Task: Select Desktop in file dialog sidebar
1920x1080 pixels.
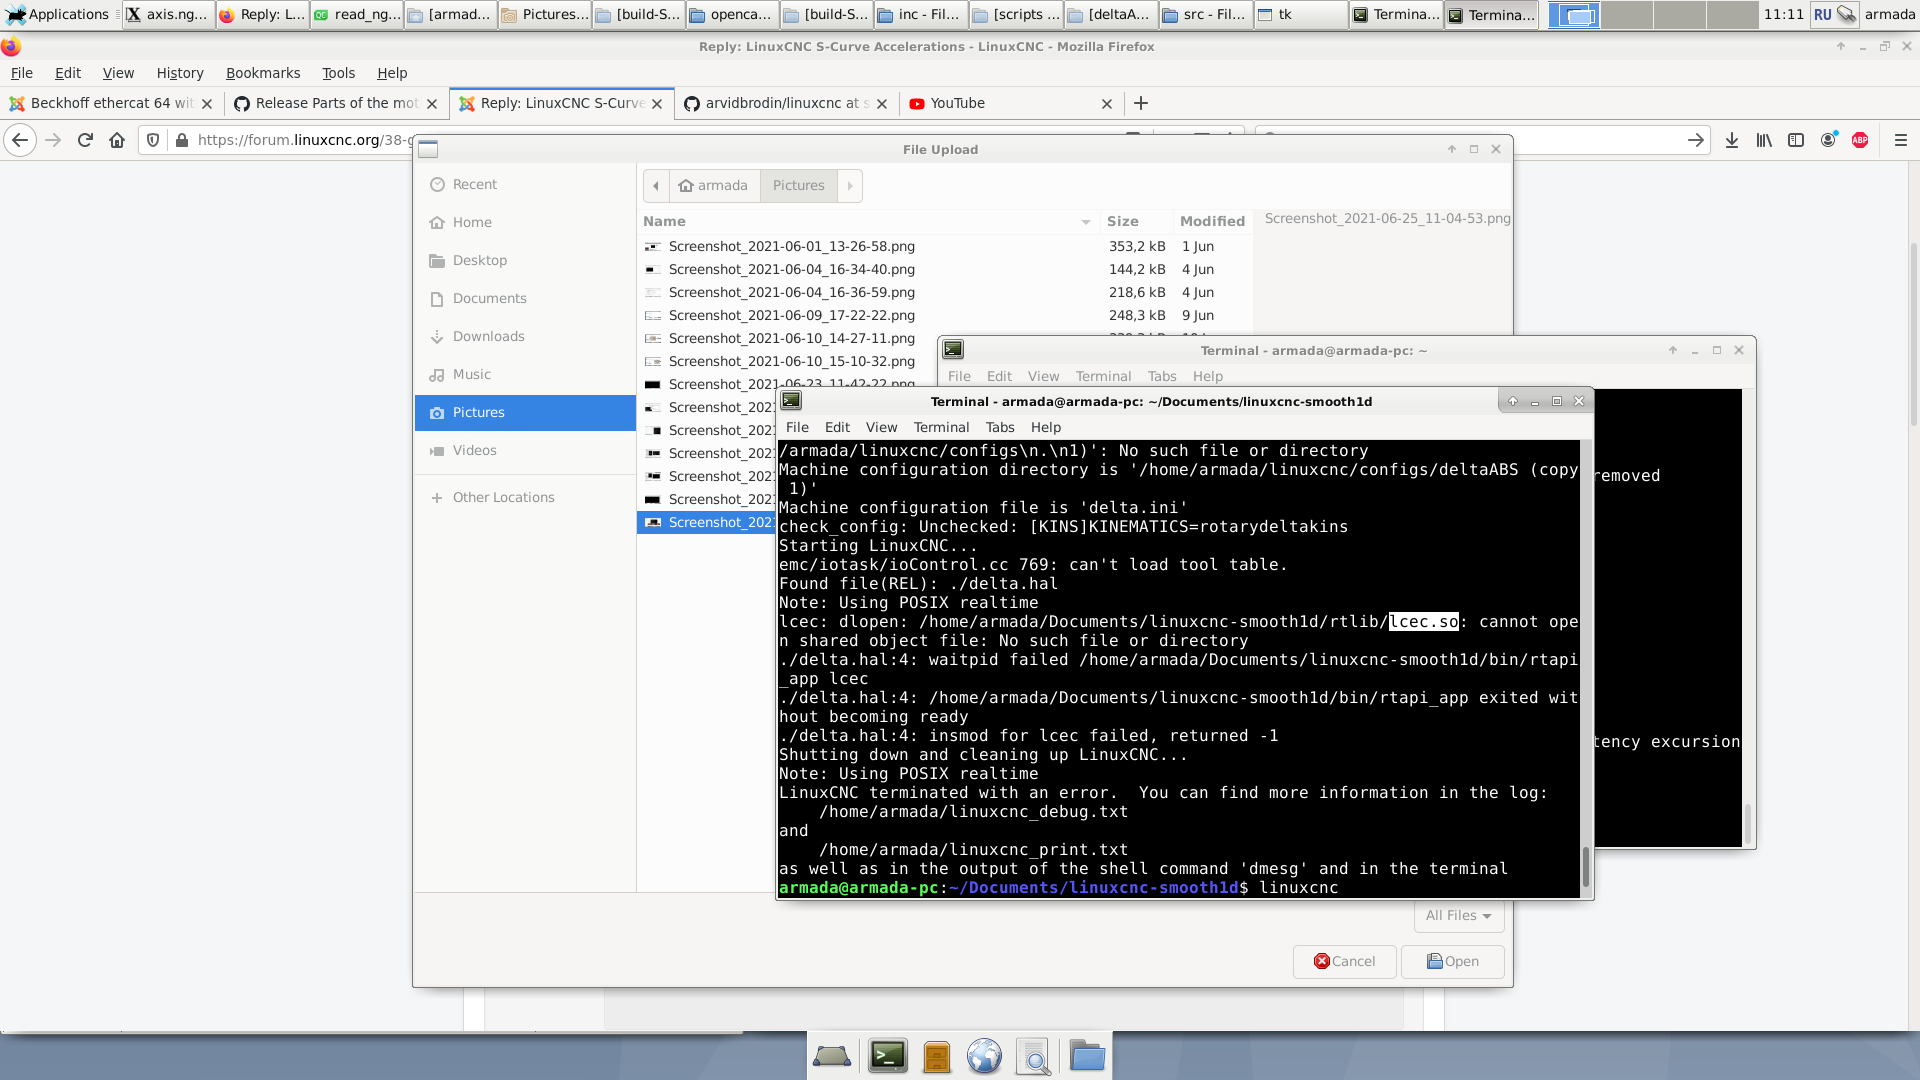Action: (x=525, y=261)
